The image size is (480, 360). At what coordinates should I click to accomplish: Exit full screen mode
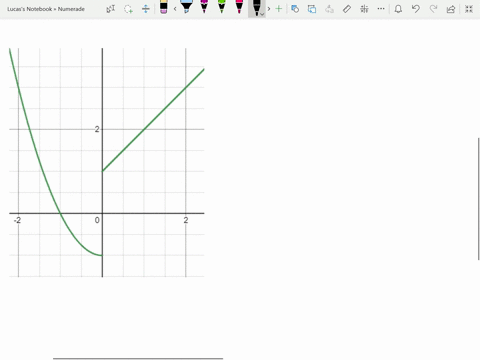(x=469, y=9)
